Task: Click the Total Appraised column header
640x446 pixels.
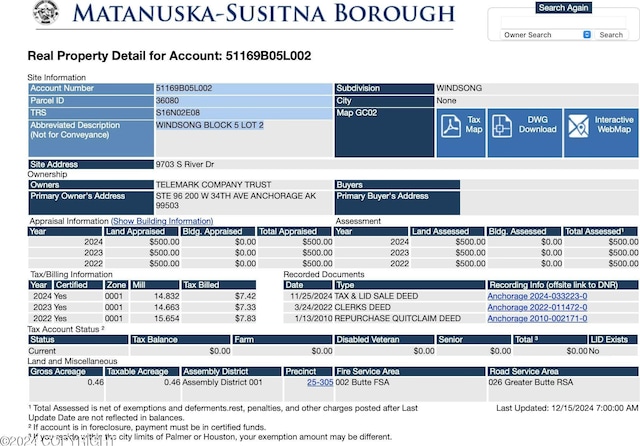Action: click(x=294, y=231)
